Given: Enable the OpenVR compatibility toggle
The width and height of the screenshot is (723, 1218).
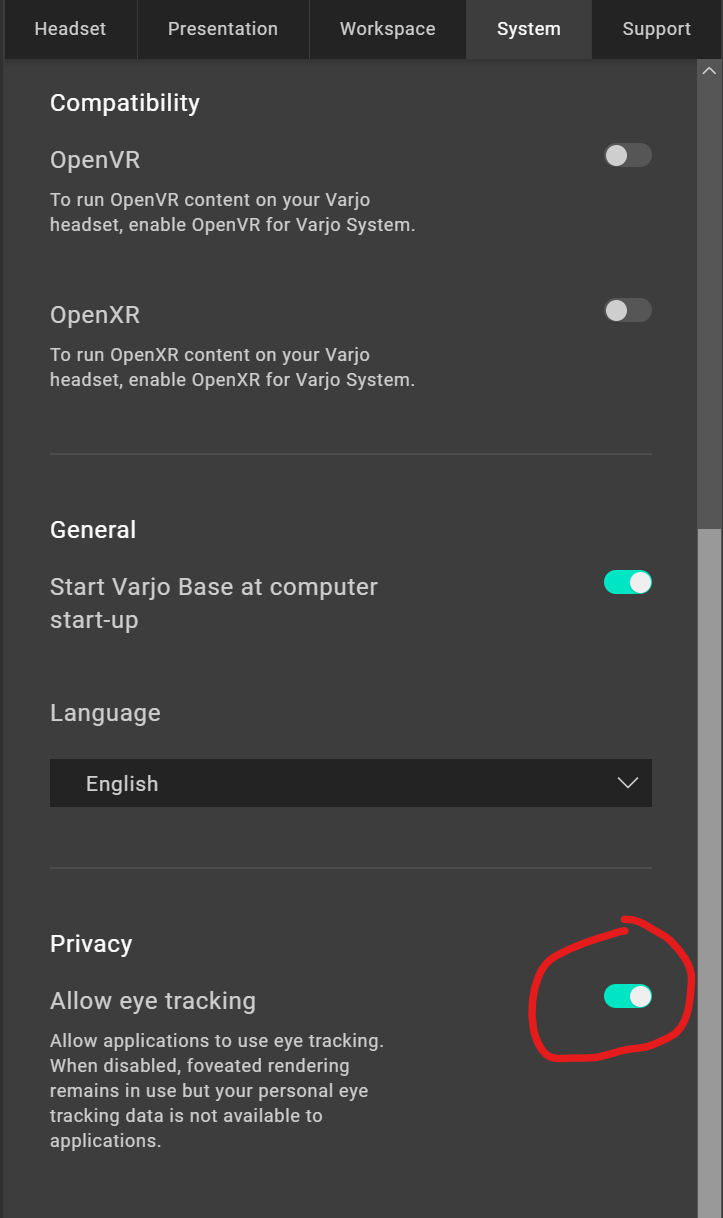Looking at the screenshot, I should tap(627, 155).
